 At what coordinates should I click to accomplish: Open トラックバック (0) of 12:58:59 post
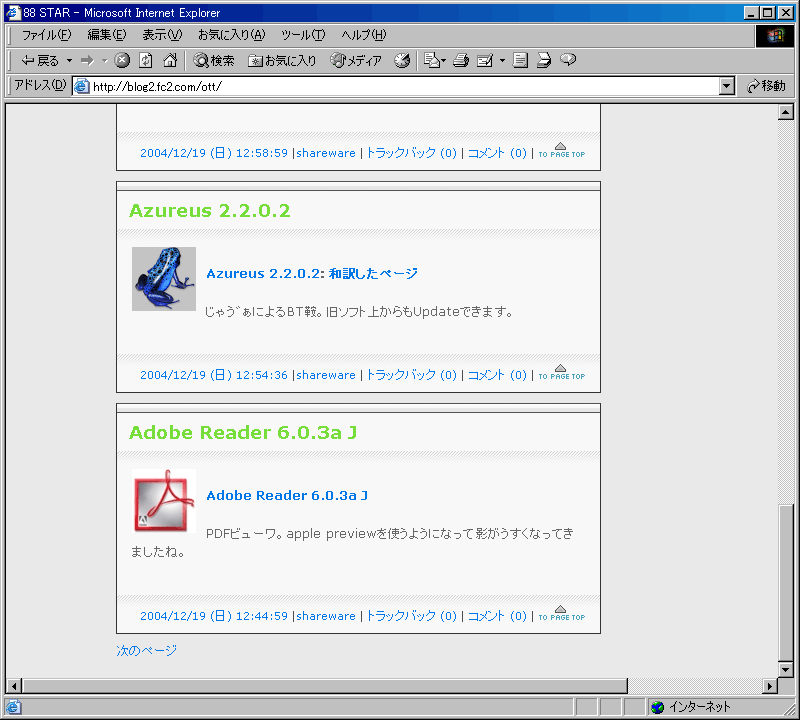pyautogui.click(x=411, y=153)
